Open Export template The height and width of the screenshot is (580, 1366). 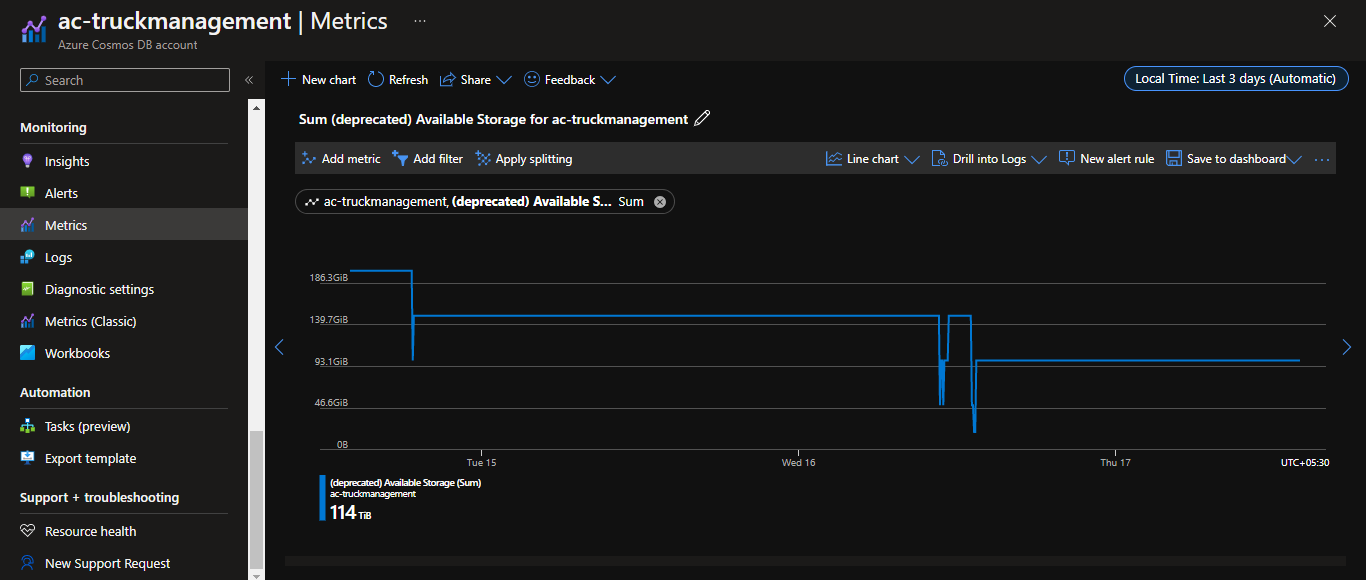90,458
